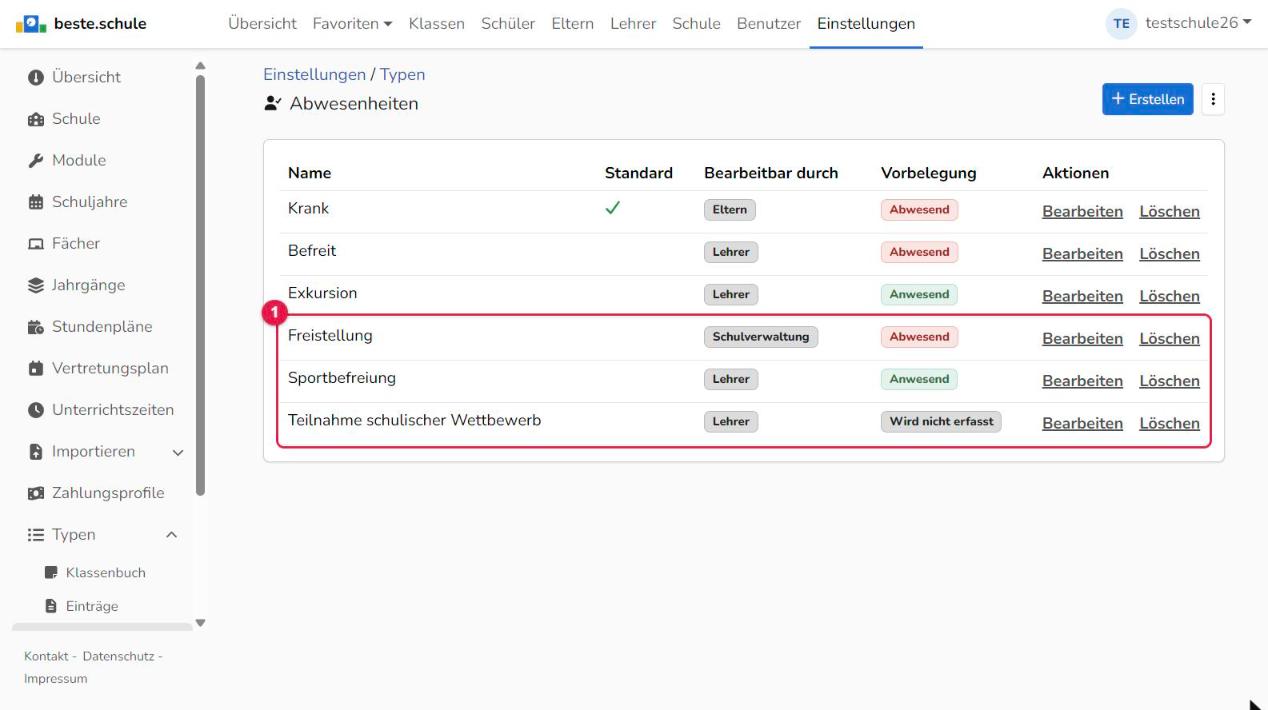Screen dimensions: 1268x710
Task: Edit the Krank absence type
Action: 1082,212
